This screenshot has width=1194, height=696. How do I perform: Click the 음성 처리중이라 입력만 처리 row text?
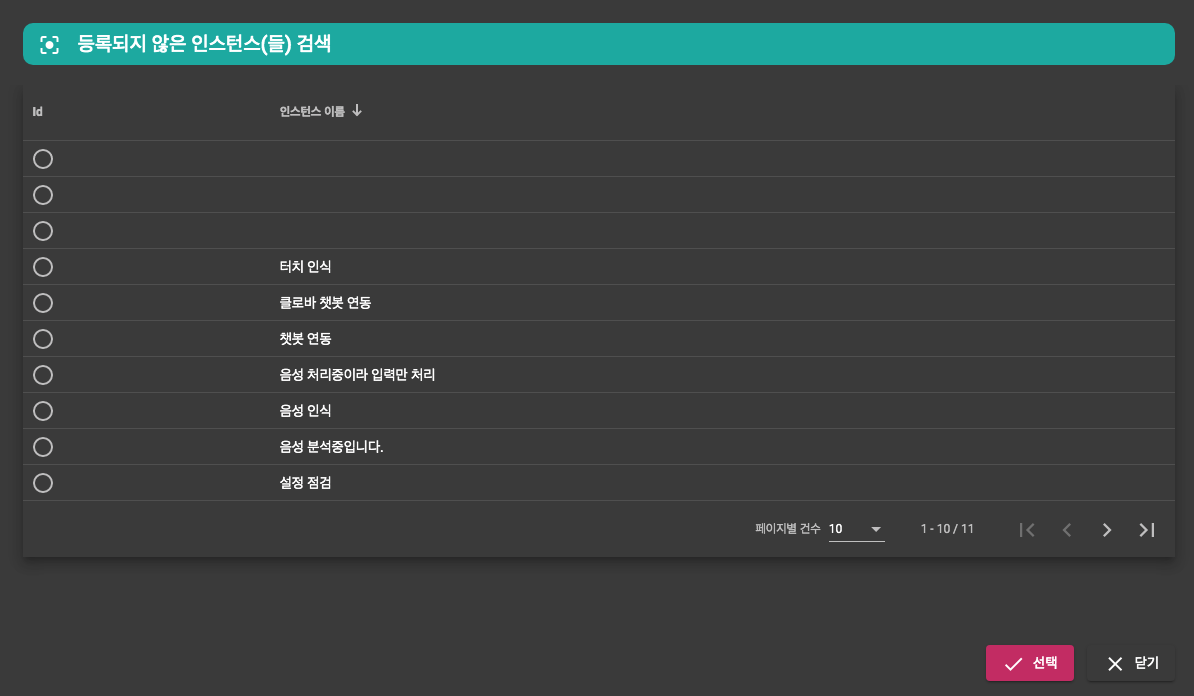(357, 375)
